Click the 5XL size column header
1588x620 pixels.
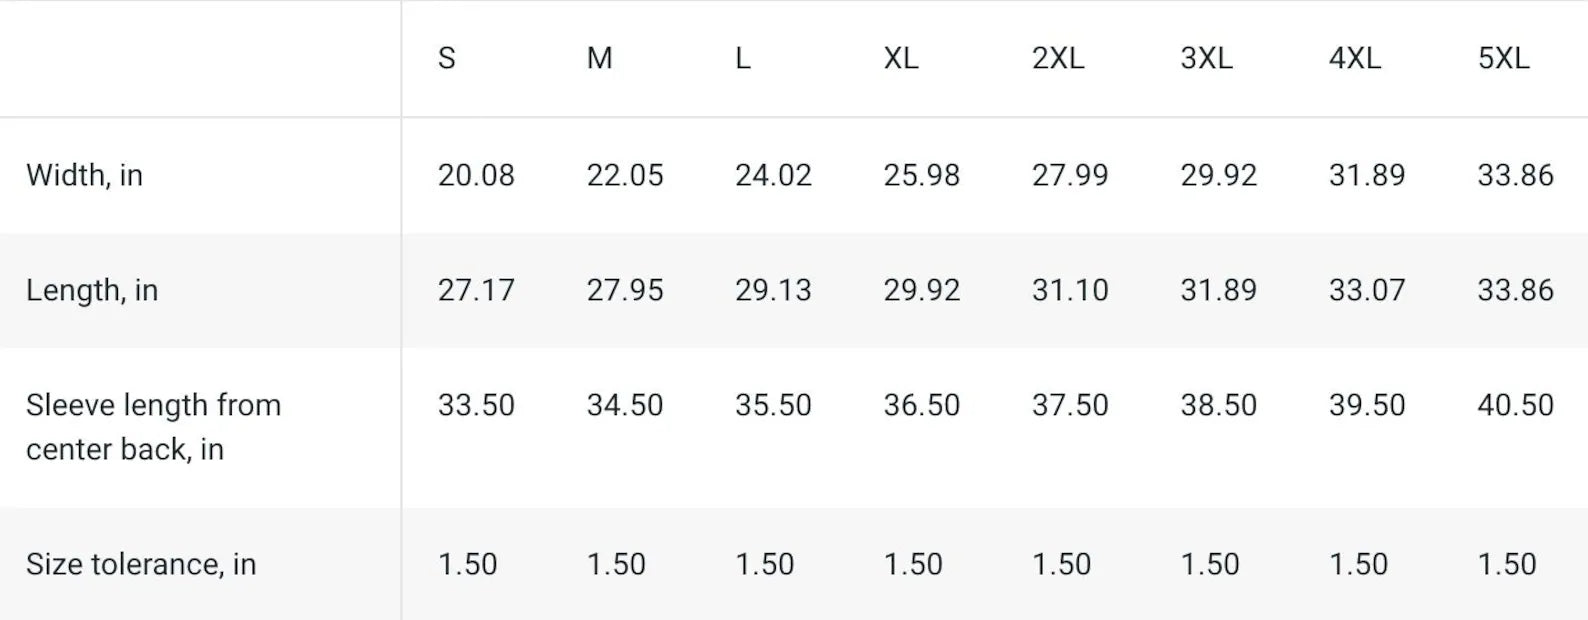[1504, 58]
